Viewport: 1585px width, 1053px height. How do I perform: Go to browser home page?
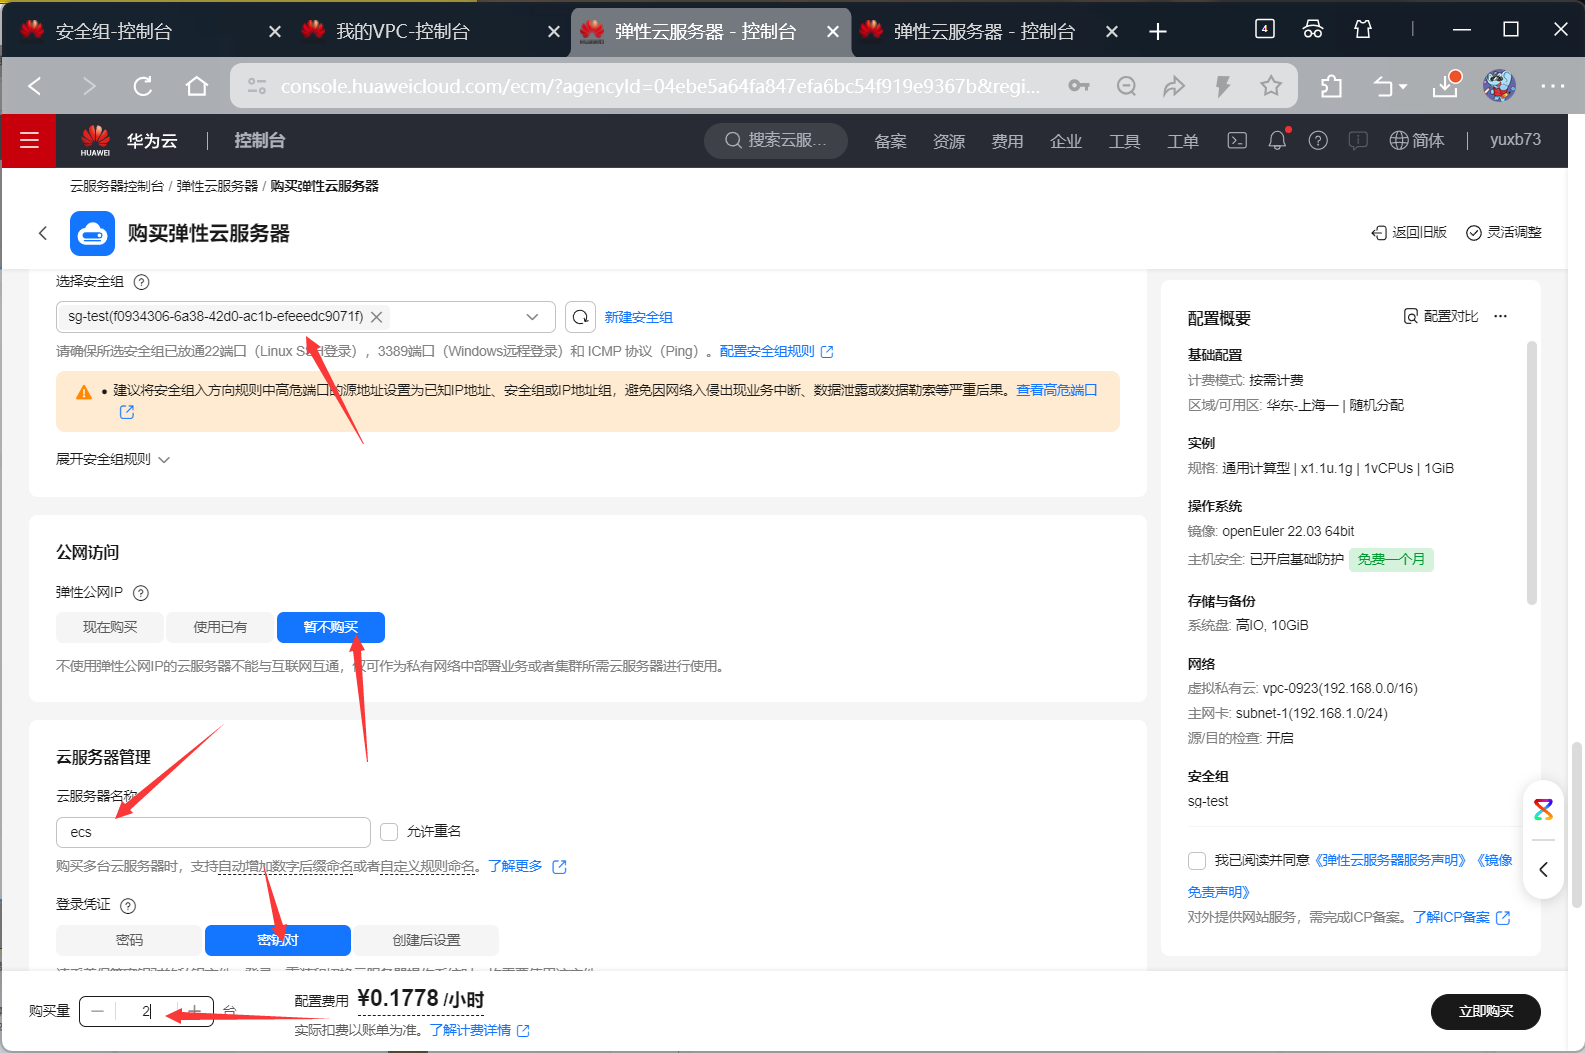pyautogui.click(x=197, y=86)
